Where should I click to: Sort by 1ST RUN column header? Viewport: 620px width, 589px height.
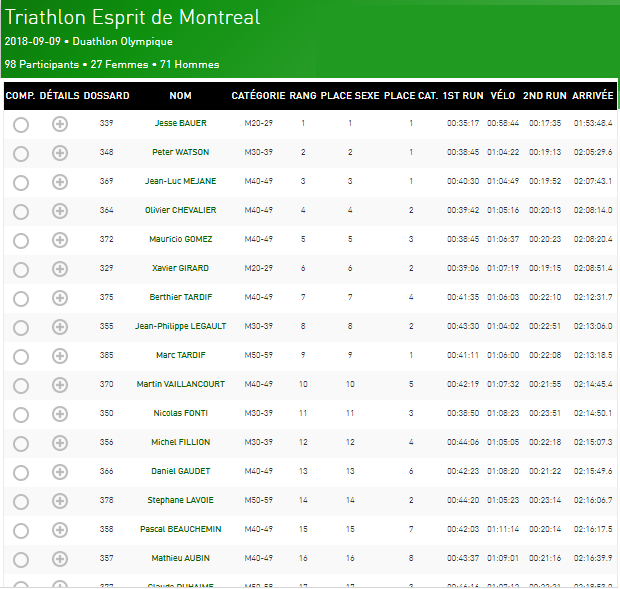463,96
